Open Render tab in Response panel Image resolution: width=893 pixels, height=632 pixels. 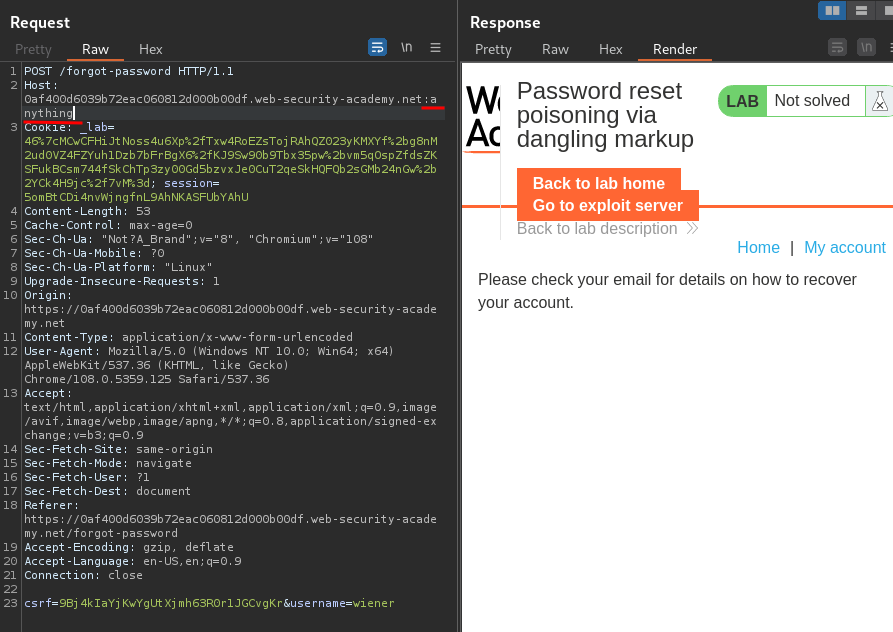pyautogui.click(x=675, y=50)
